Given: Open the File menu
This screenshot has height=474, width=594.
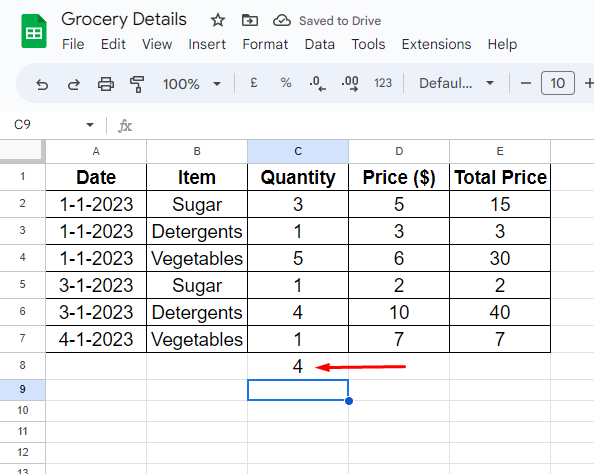Looking at the screenshot, I should [x=73, y=44].
